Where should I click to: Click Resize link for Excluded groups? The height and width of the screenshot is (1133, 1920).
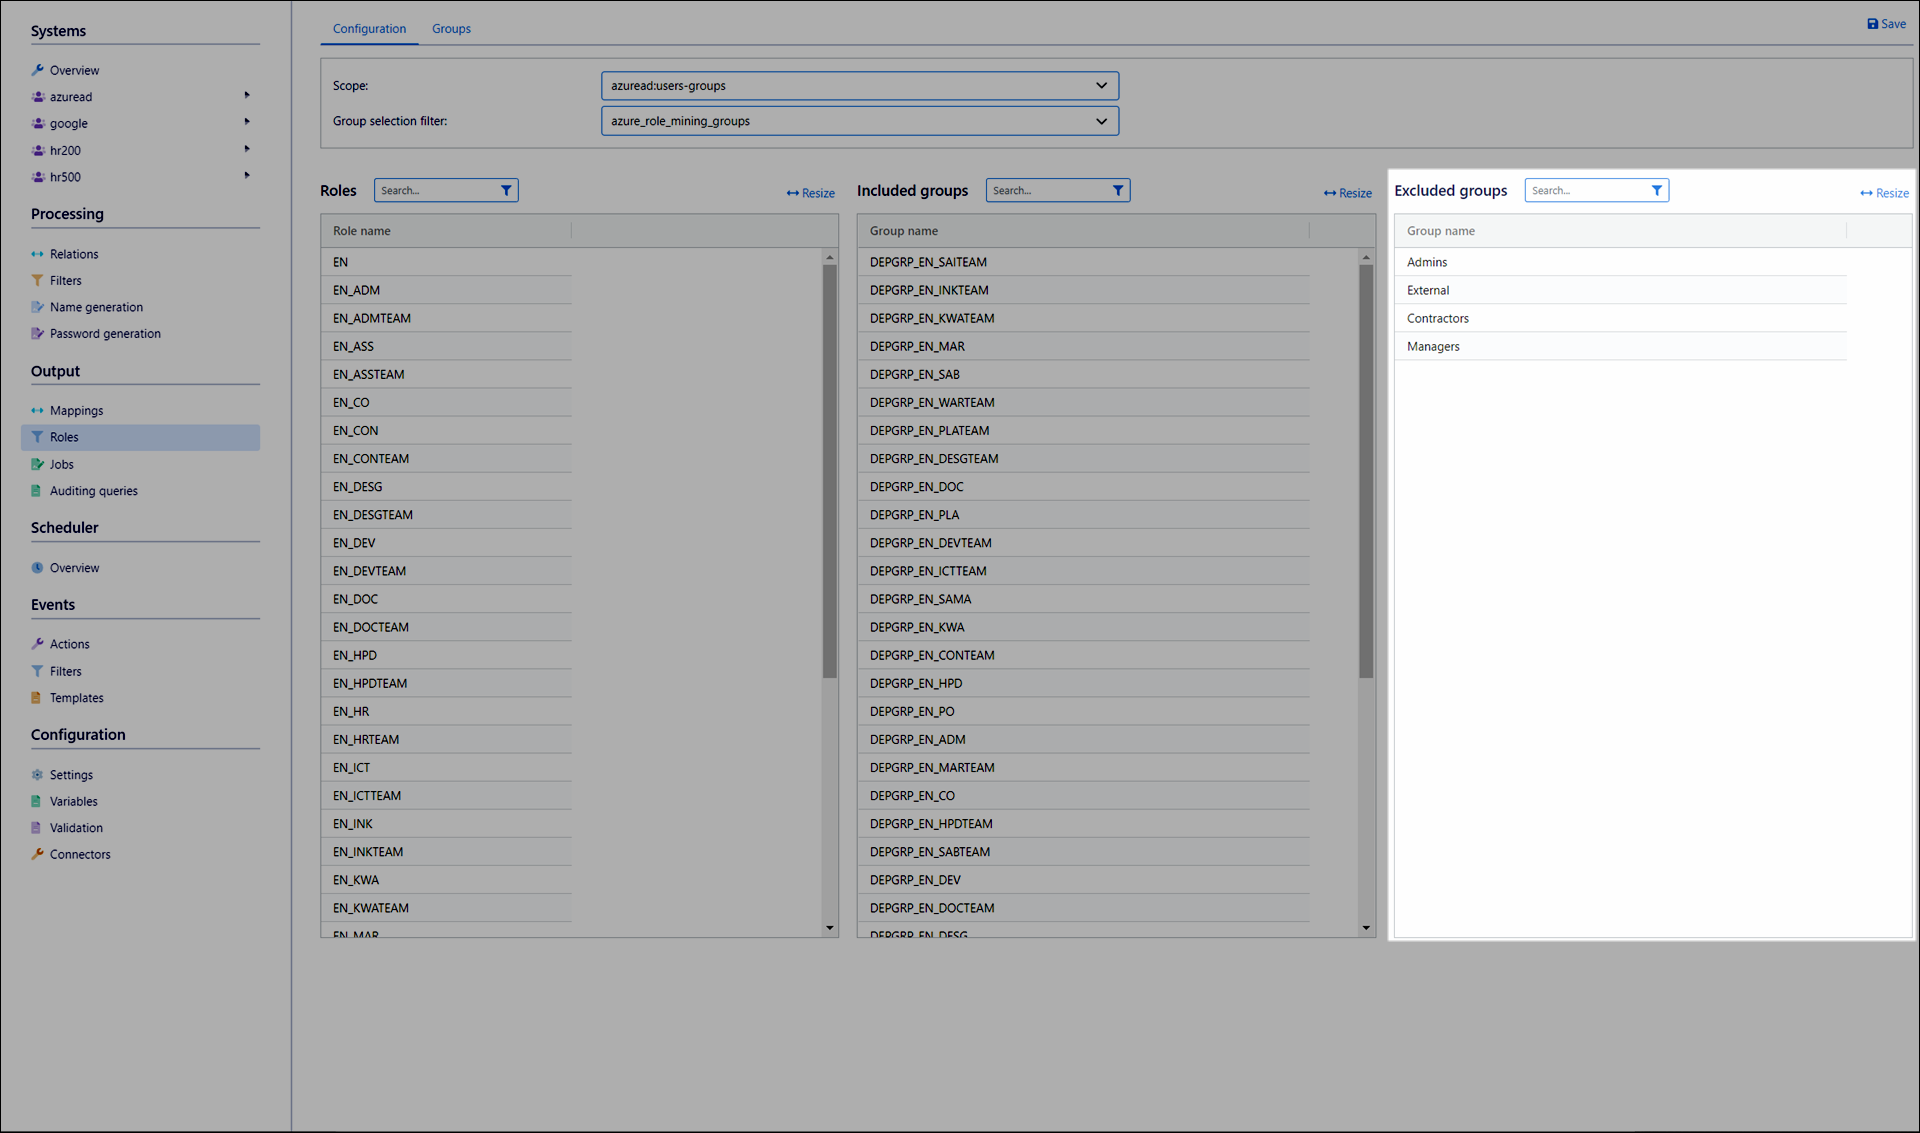(1884, 193)
